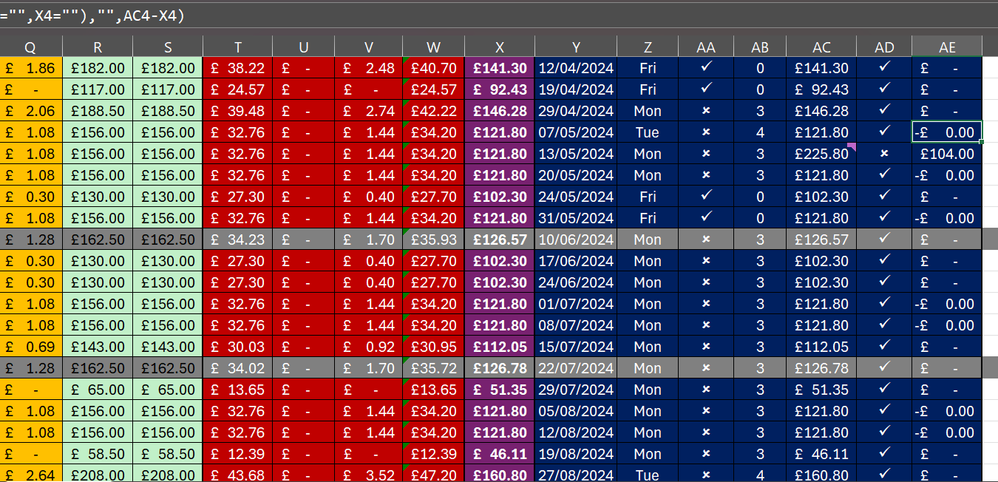This screenshot has width=998, height=482.
Task: Select the £3.52 cell
Action: point(369,474)
